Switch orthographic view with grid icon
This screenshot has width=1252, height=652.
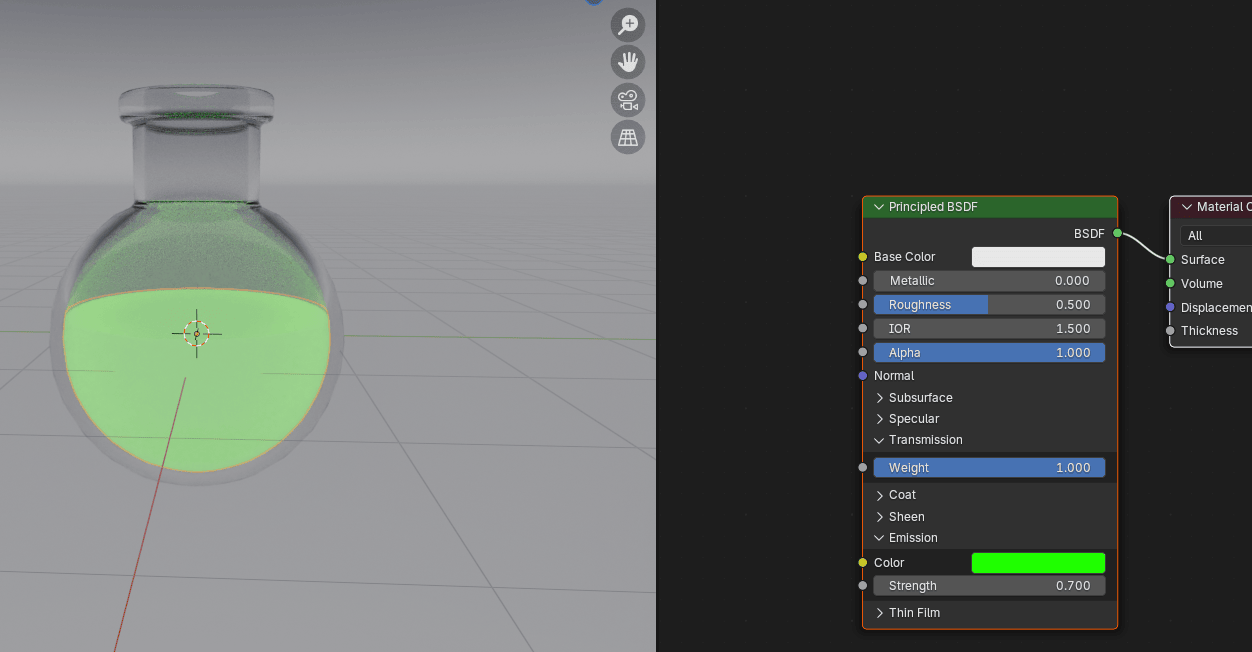tap(628, 137)
